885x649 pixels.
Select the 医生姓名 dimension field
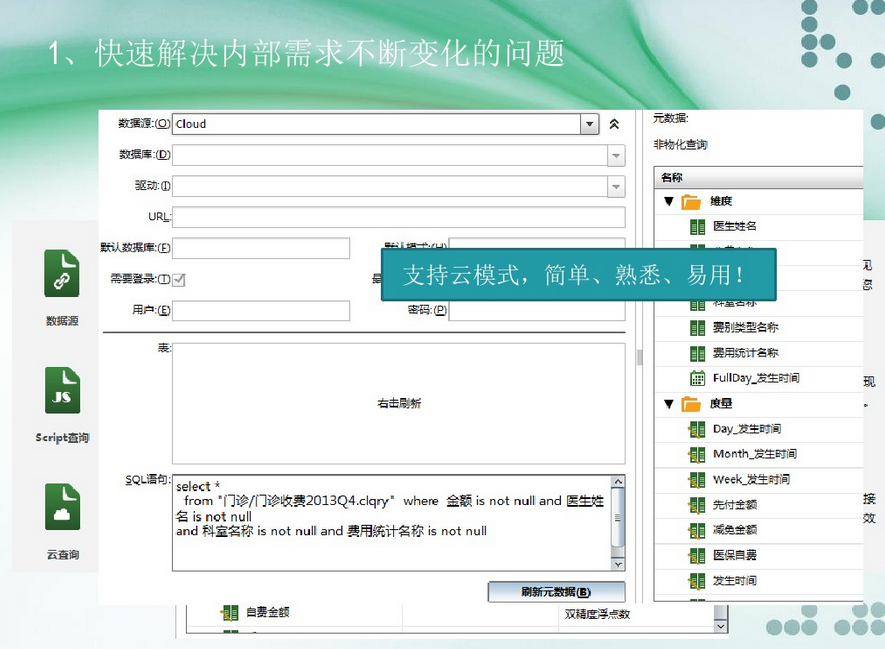(734, 227)
